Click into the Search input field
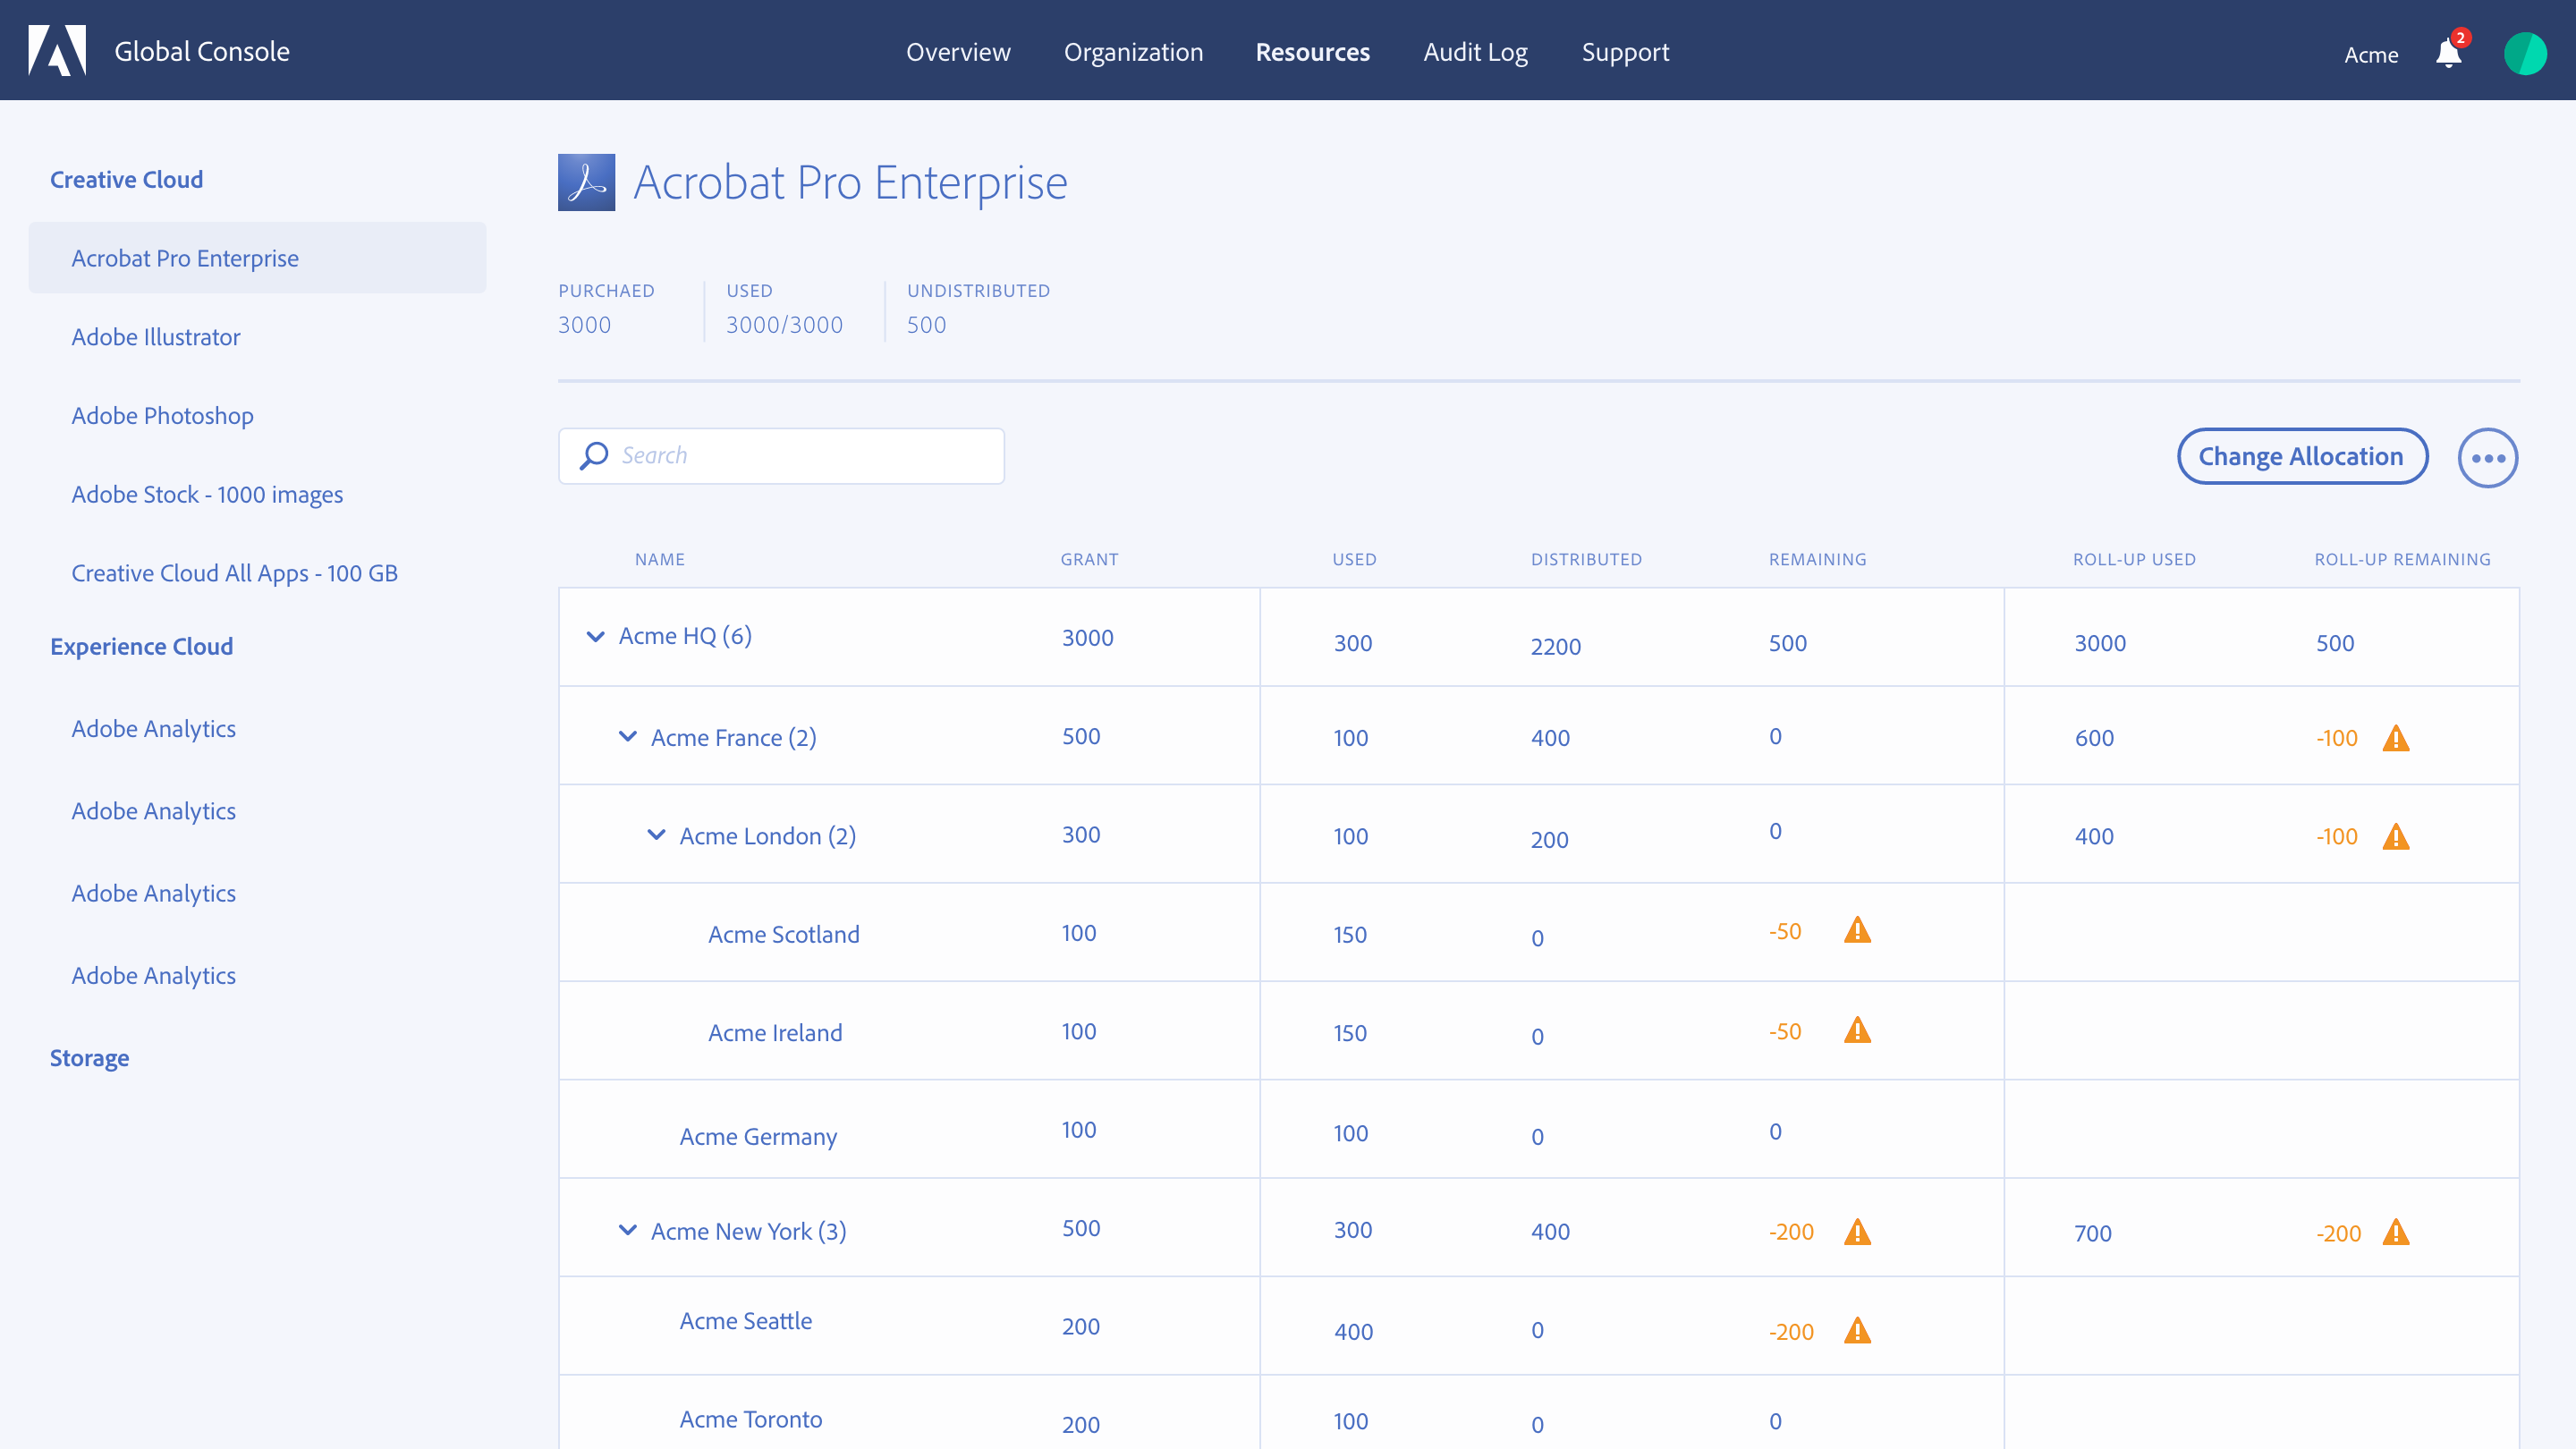This screenshot has height=1449, width=2576. coord(781,456)
